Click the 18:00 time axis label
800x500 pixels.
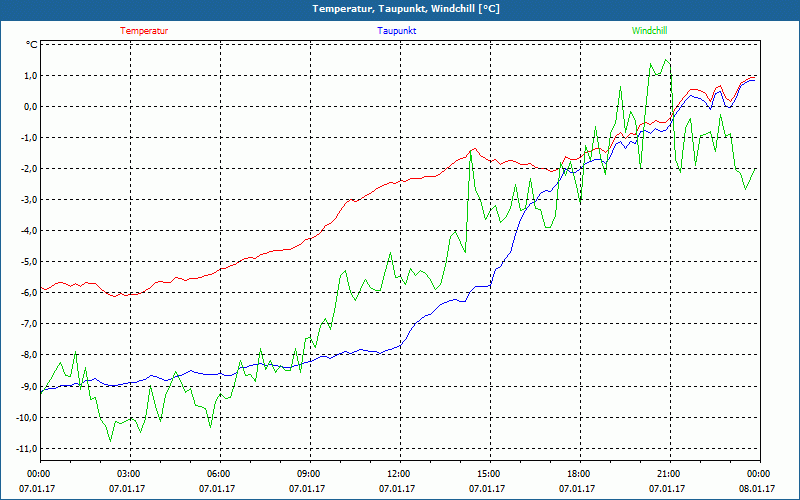tap(578, 474)
